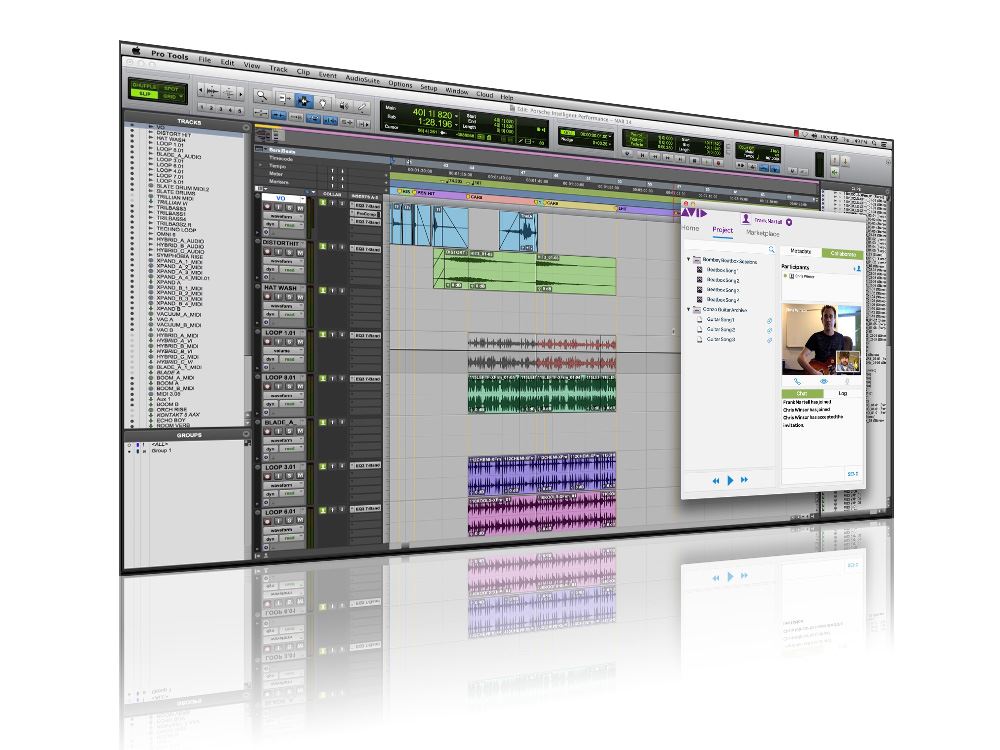The height and width of the screenshot is (750, 1000).
Task: Open the DISTORTHIT automation mode (read) dropdown
Action: (291, 269)
